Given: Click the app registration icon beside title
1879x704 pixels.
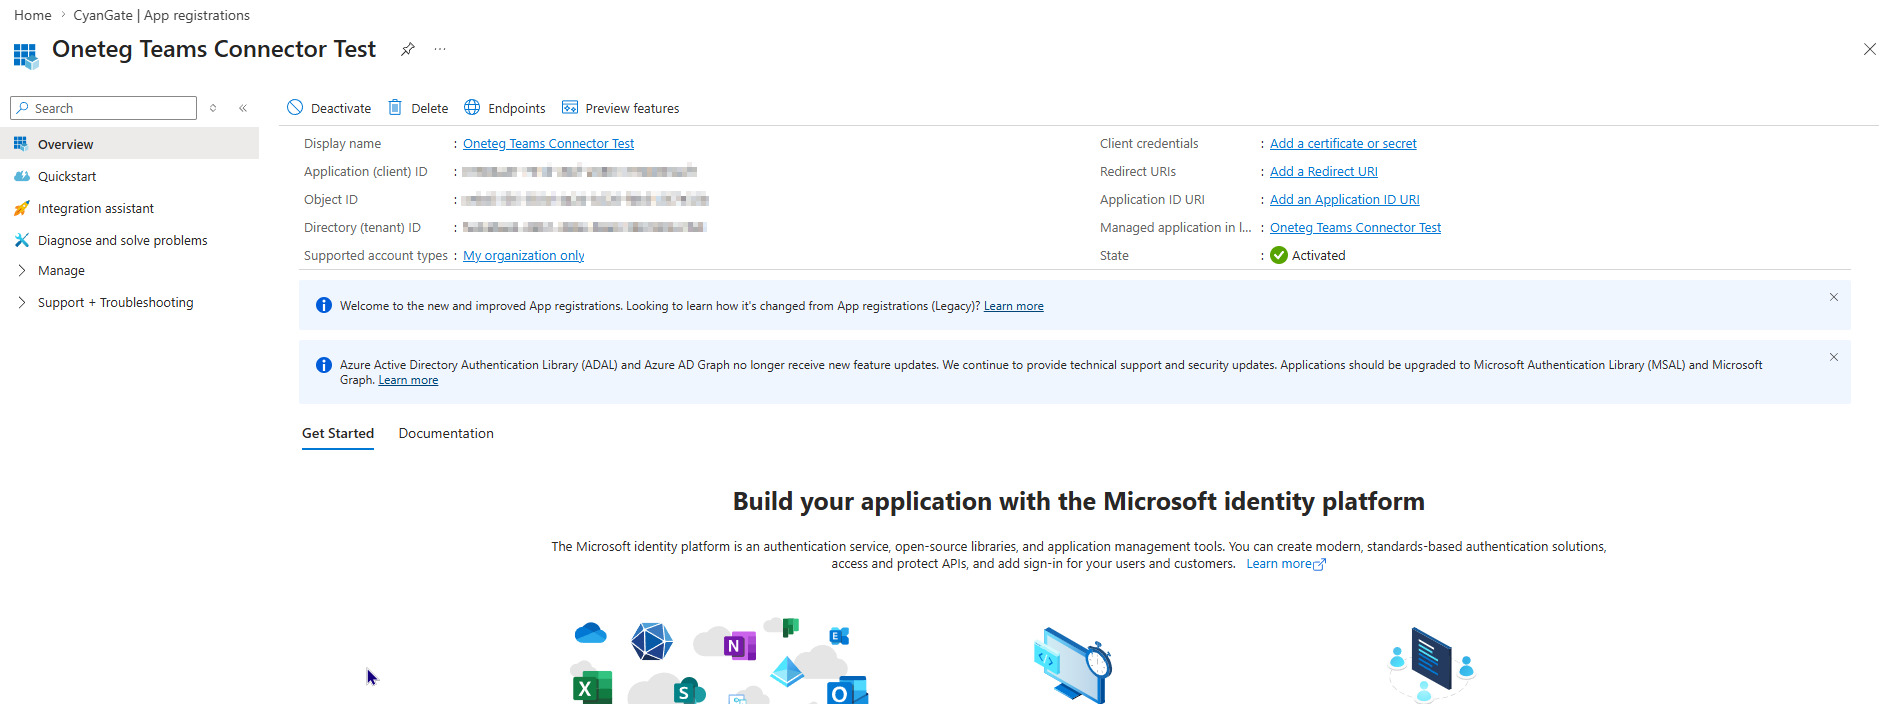Looking at the screenshot, I should (26, 55).
